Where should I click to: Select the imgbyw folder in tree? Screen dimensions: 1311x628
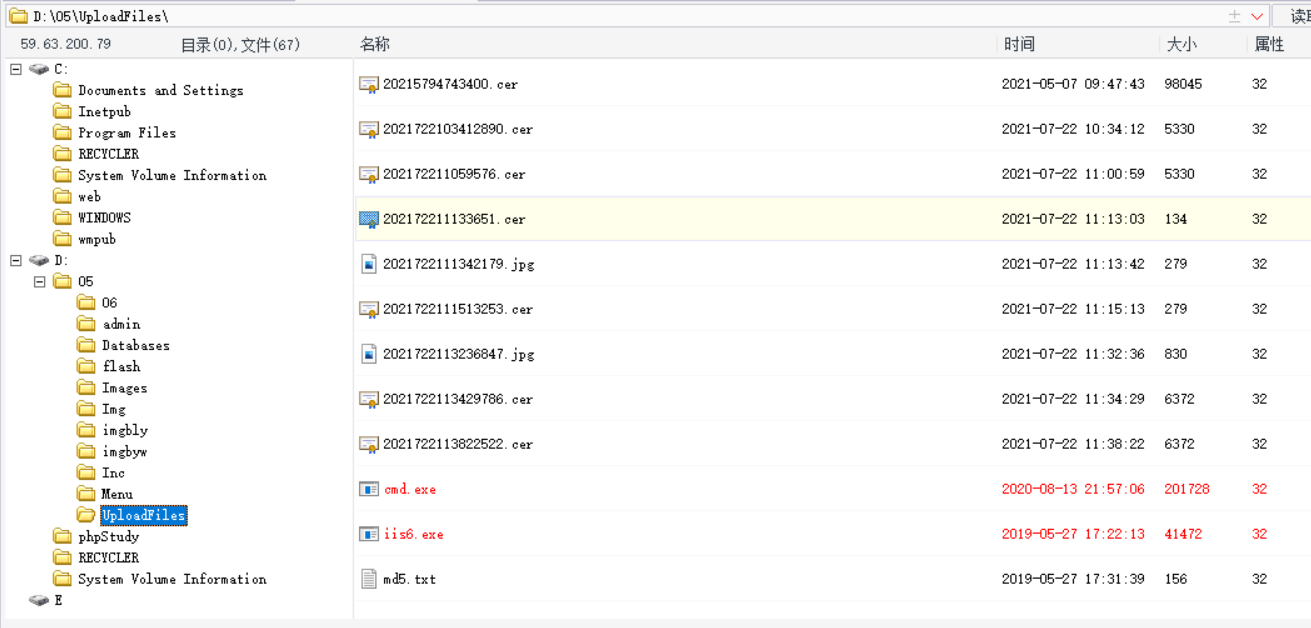click(x=125, y=451)
